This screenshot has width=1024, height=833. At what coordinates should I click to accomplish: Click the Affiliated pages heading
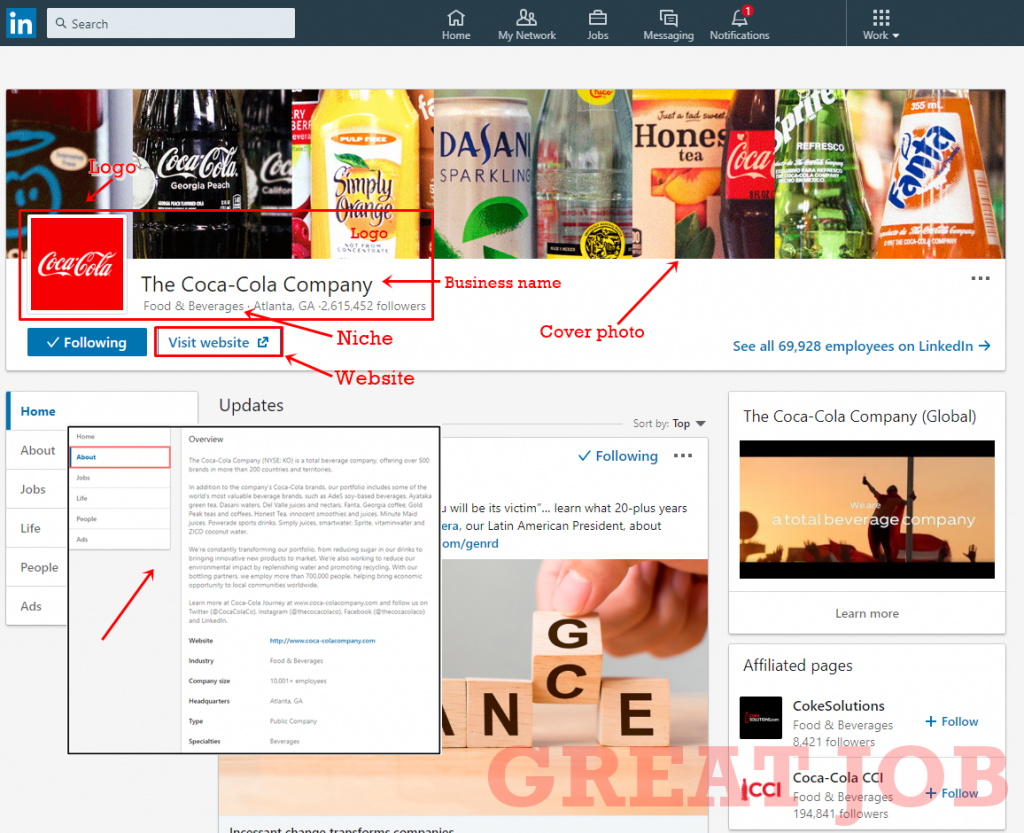[x=797, y=665]
